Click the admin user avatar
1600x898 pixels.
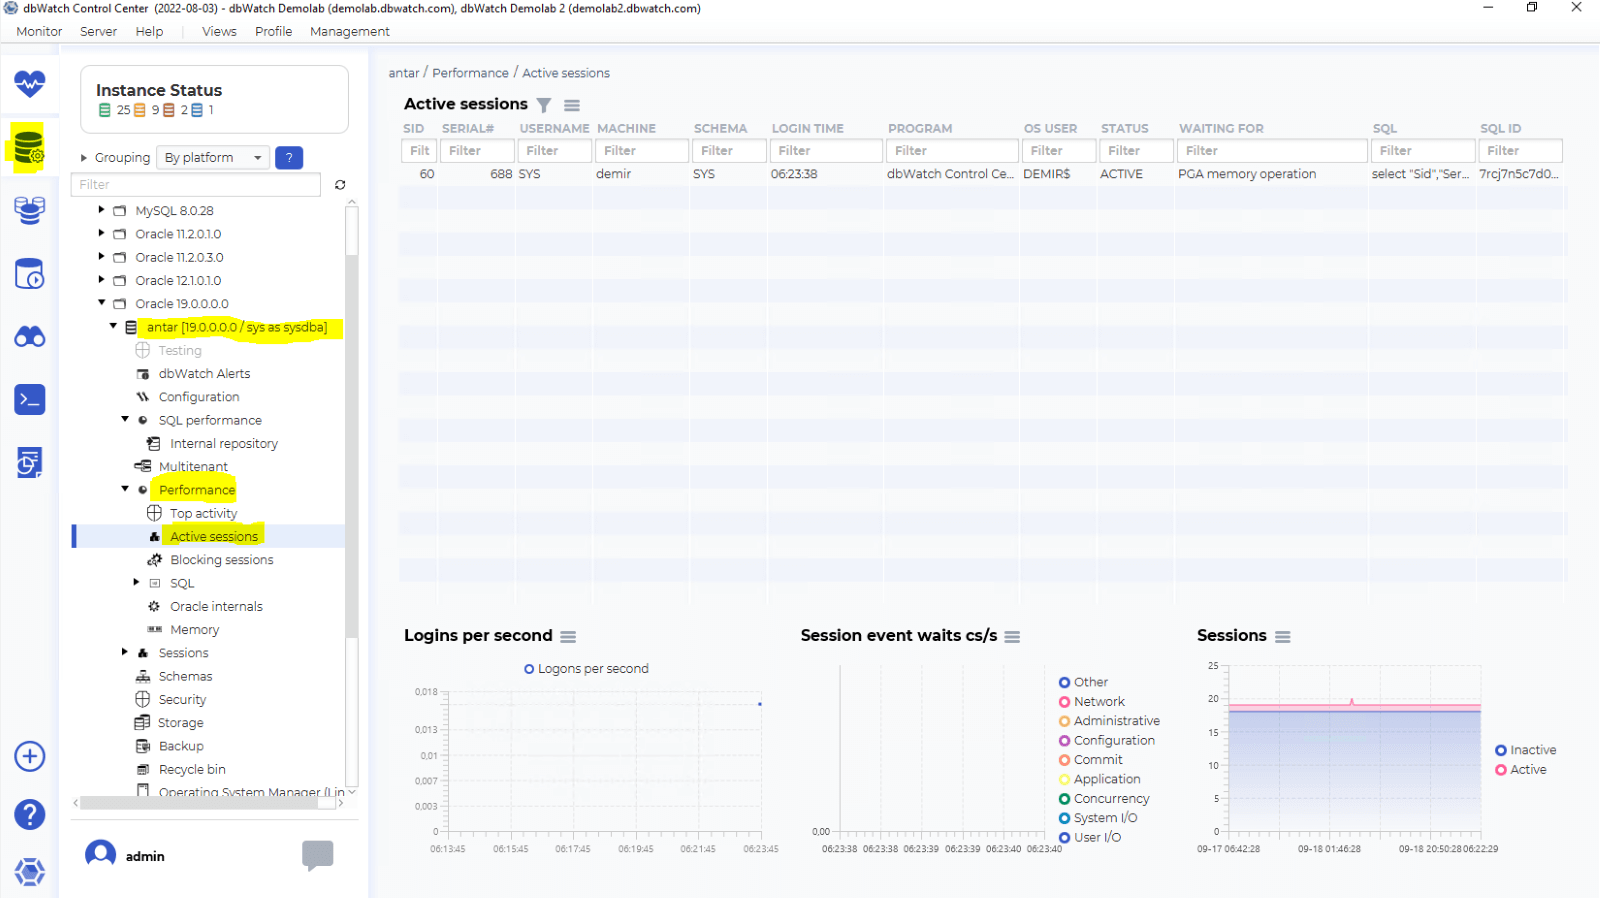pyautogui.click(x=100, y=855)
